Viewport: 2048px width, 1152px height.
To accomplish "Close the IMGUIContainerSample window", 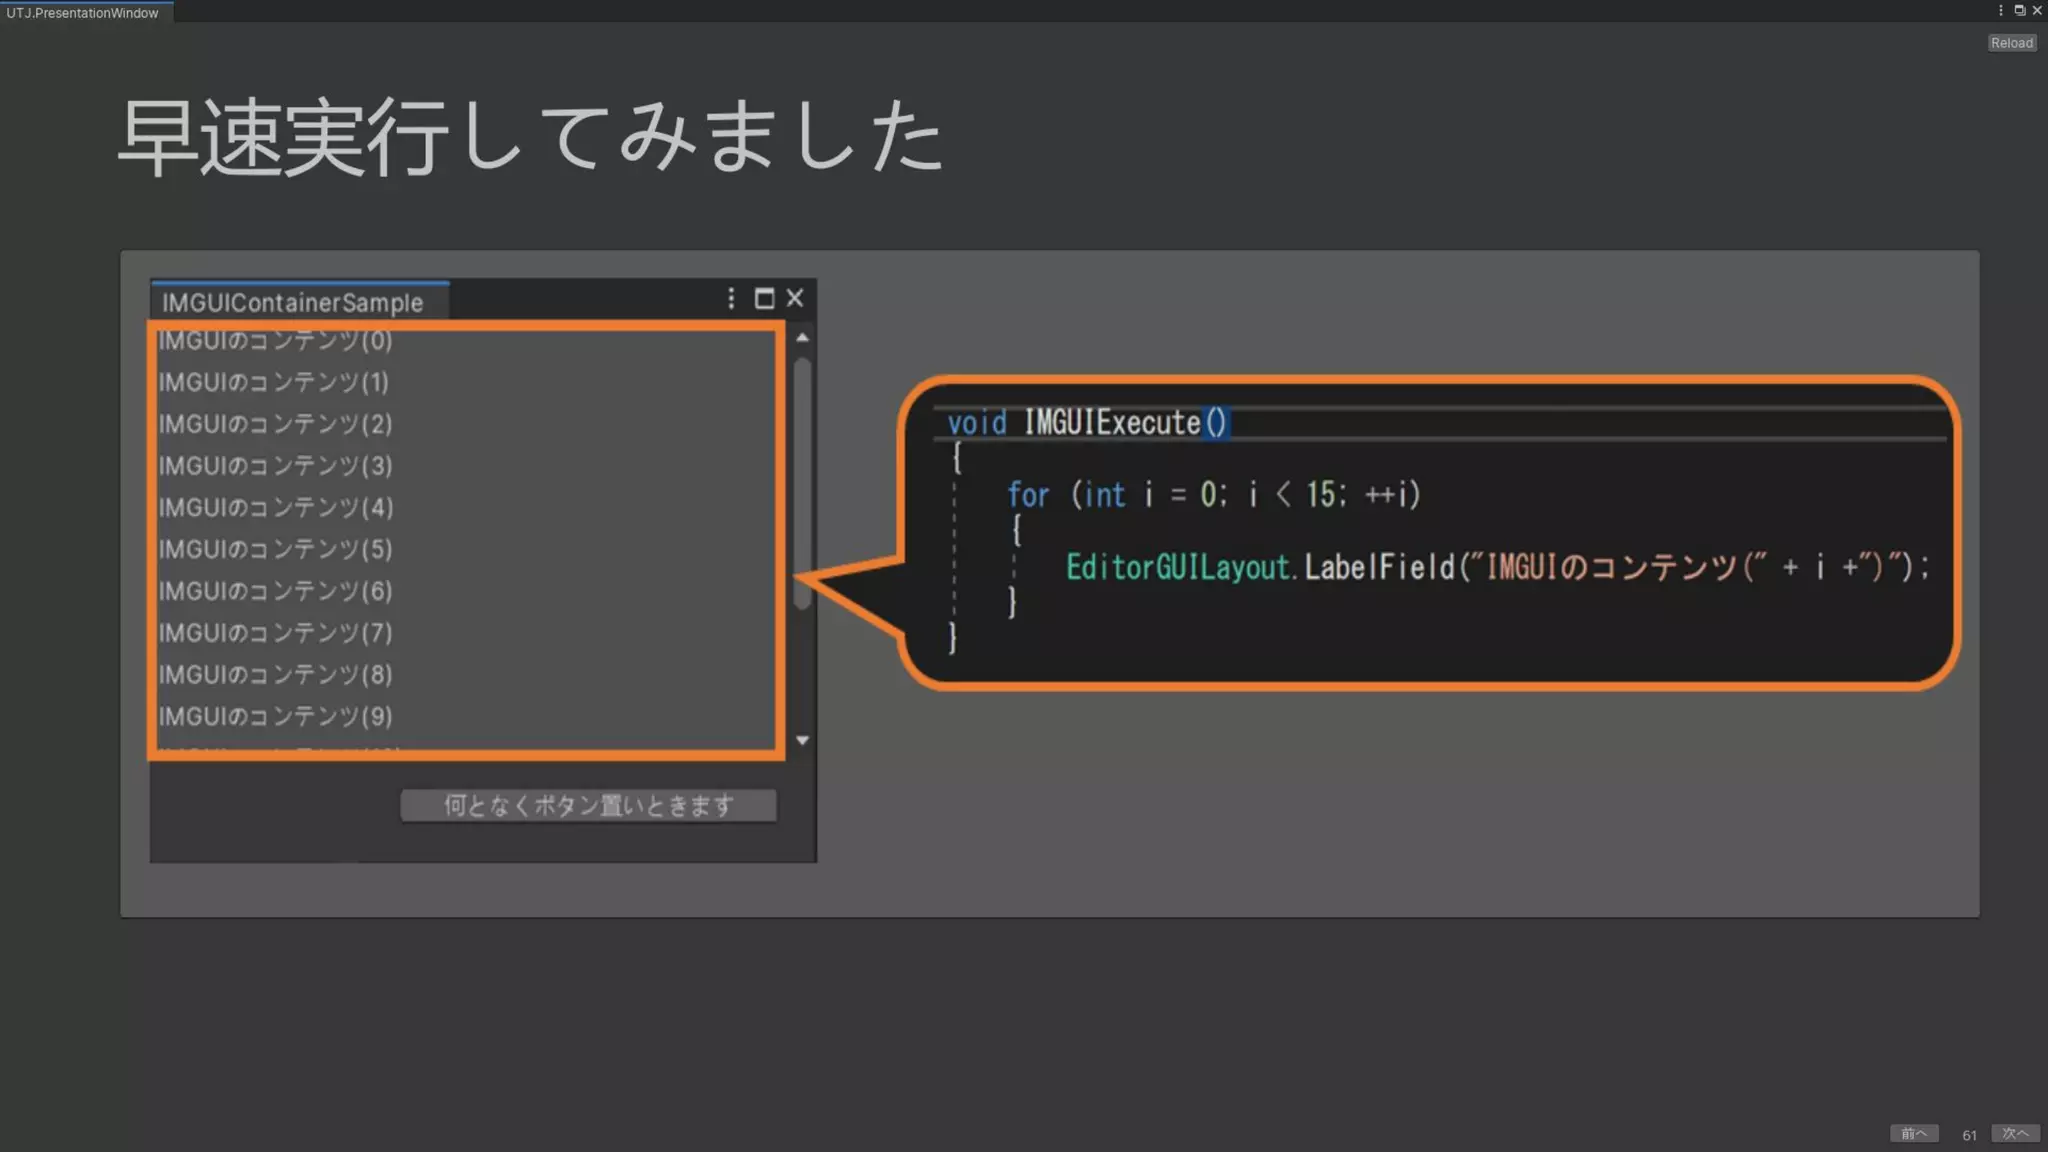I will tap(795, 298).
